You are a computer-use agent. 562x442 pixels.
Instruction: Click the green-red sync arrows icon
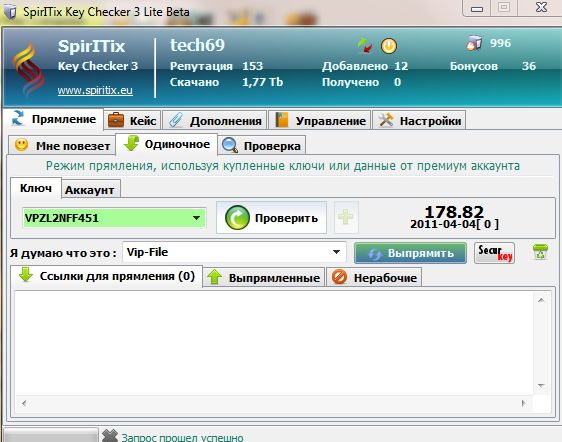pyautogui.click(x=365, y=46)
